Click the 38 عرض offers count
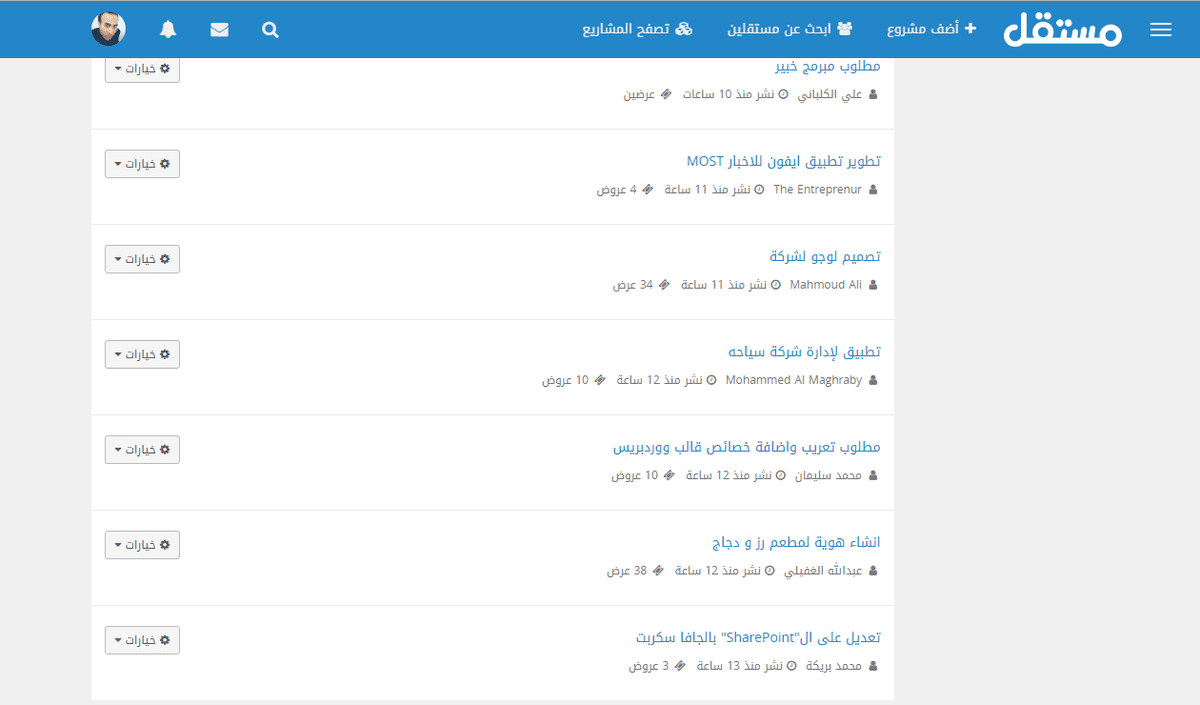Image resolution: width=1200 pixels, height=705 pixels. [x=627, y=571]
